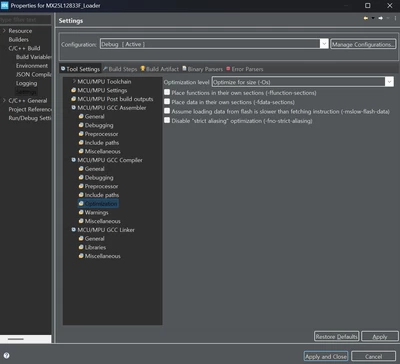Image resolution: width=400 pixels, height=364 pixels.
Task: Click the icon beside Linker Libraries
Action: click(x=81, y=247)
